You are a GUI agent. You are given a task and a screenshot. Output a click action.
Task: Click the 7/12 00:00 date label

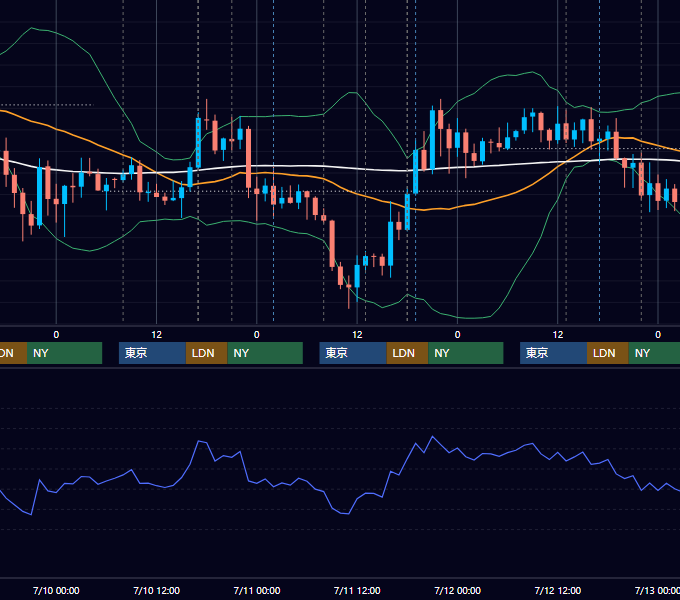[x=458, y=590]
